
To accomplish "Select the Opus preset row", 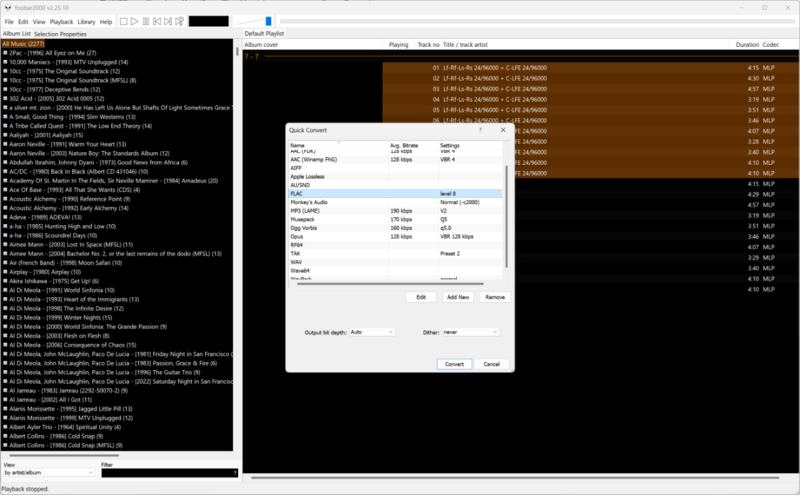I will [395, 237].
